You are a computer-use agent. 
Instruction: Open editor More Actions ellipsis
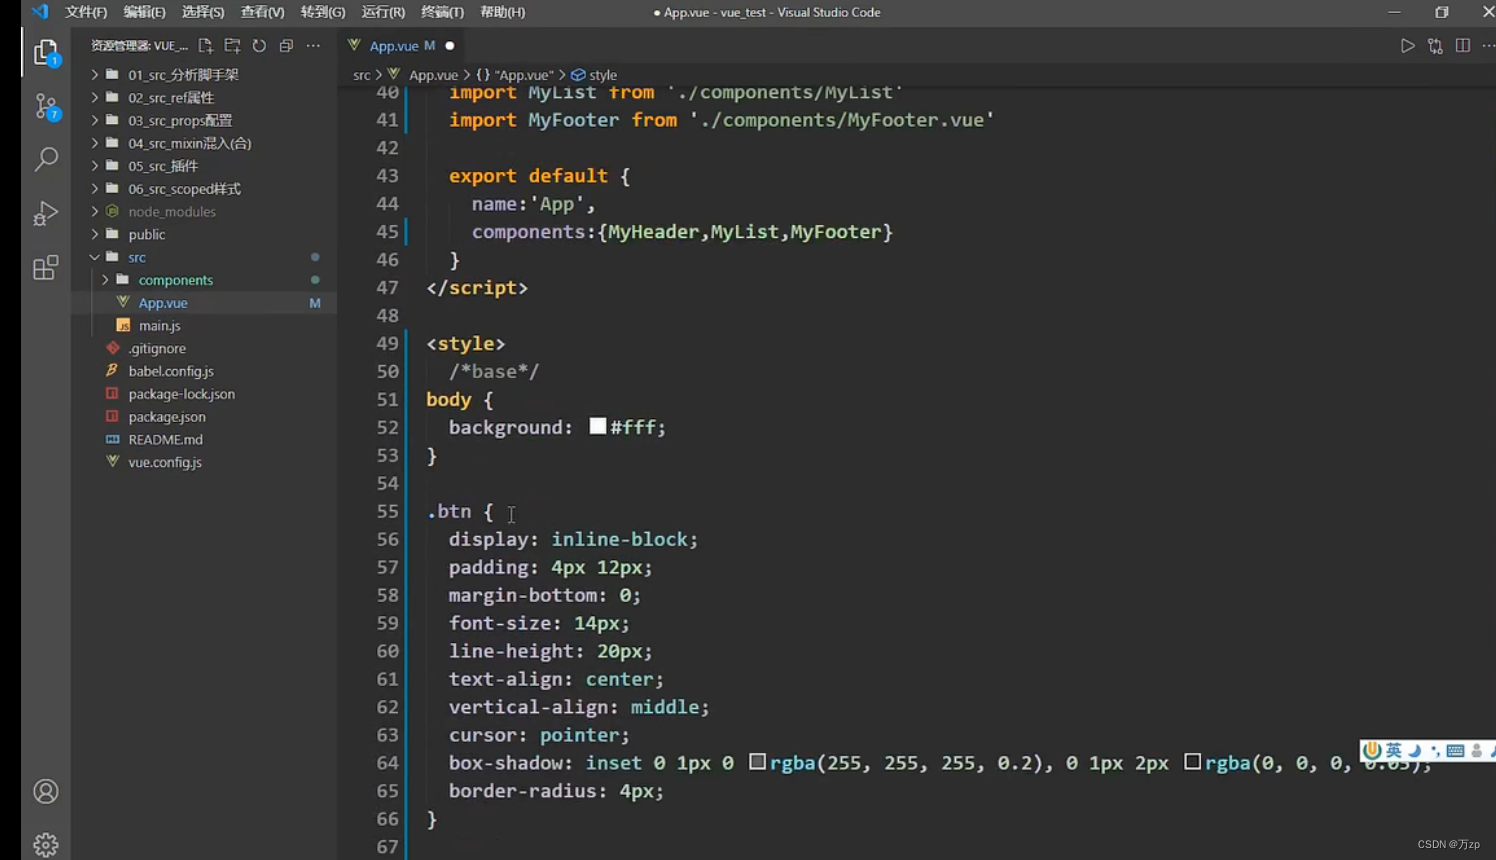(x=1488, y=46)
